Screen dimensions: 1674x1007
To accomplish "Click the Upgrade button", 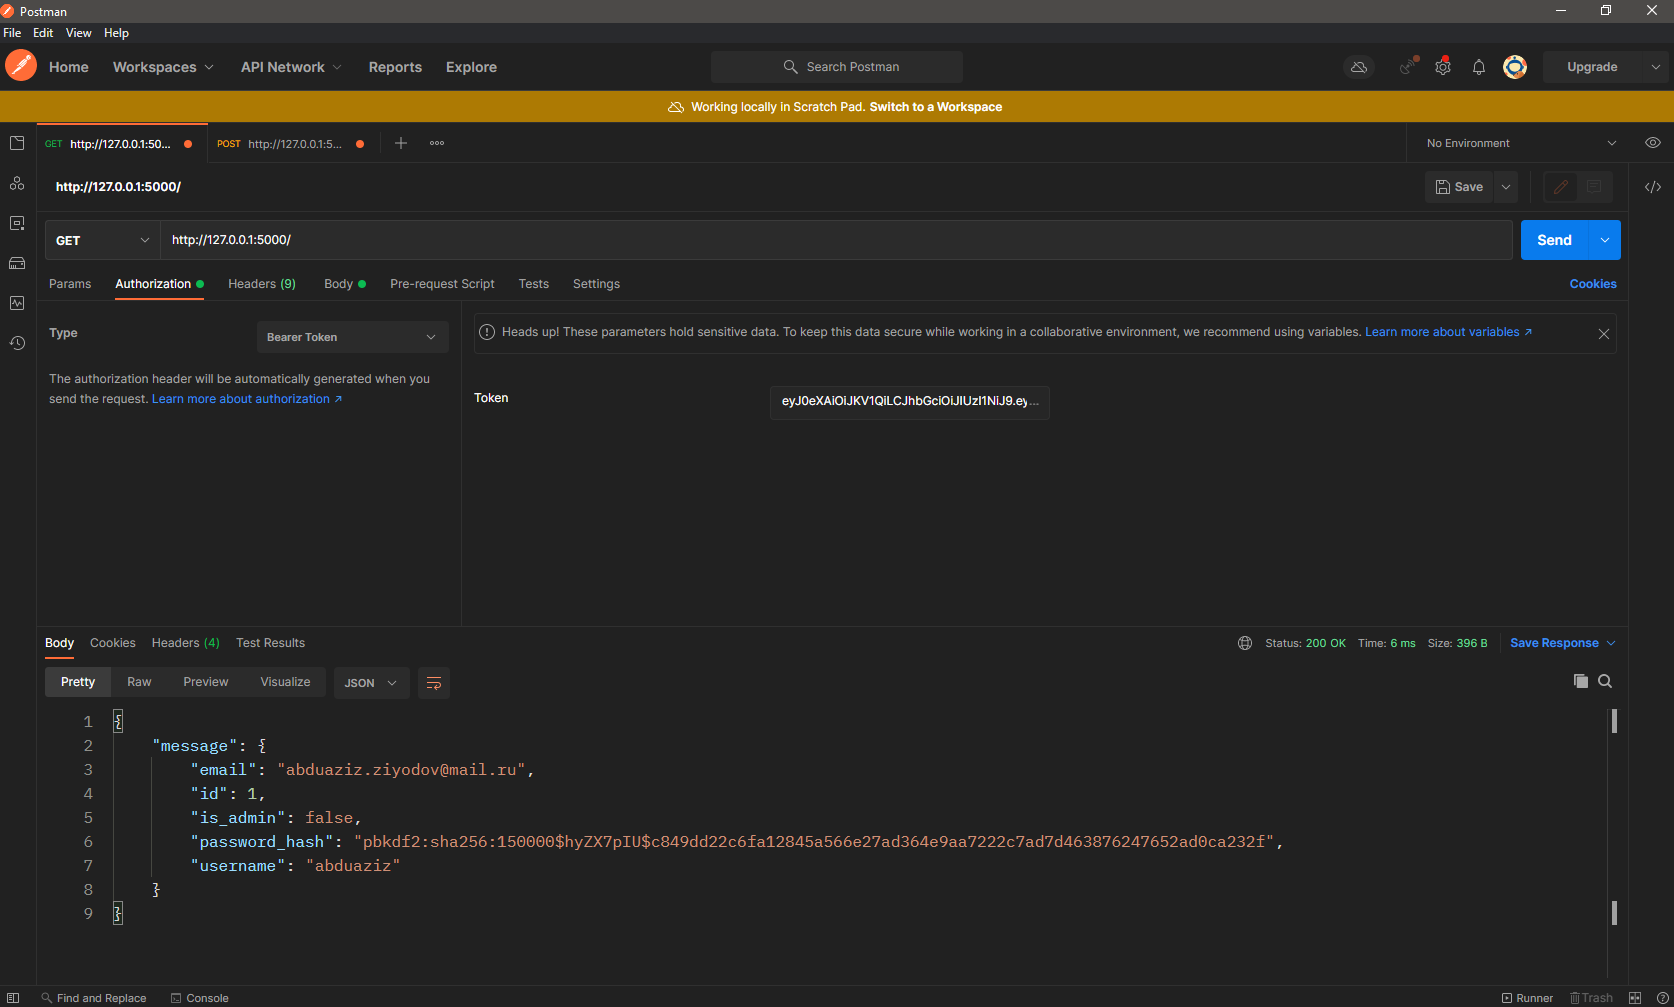I will pos(1592,67).
